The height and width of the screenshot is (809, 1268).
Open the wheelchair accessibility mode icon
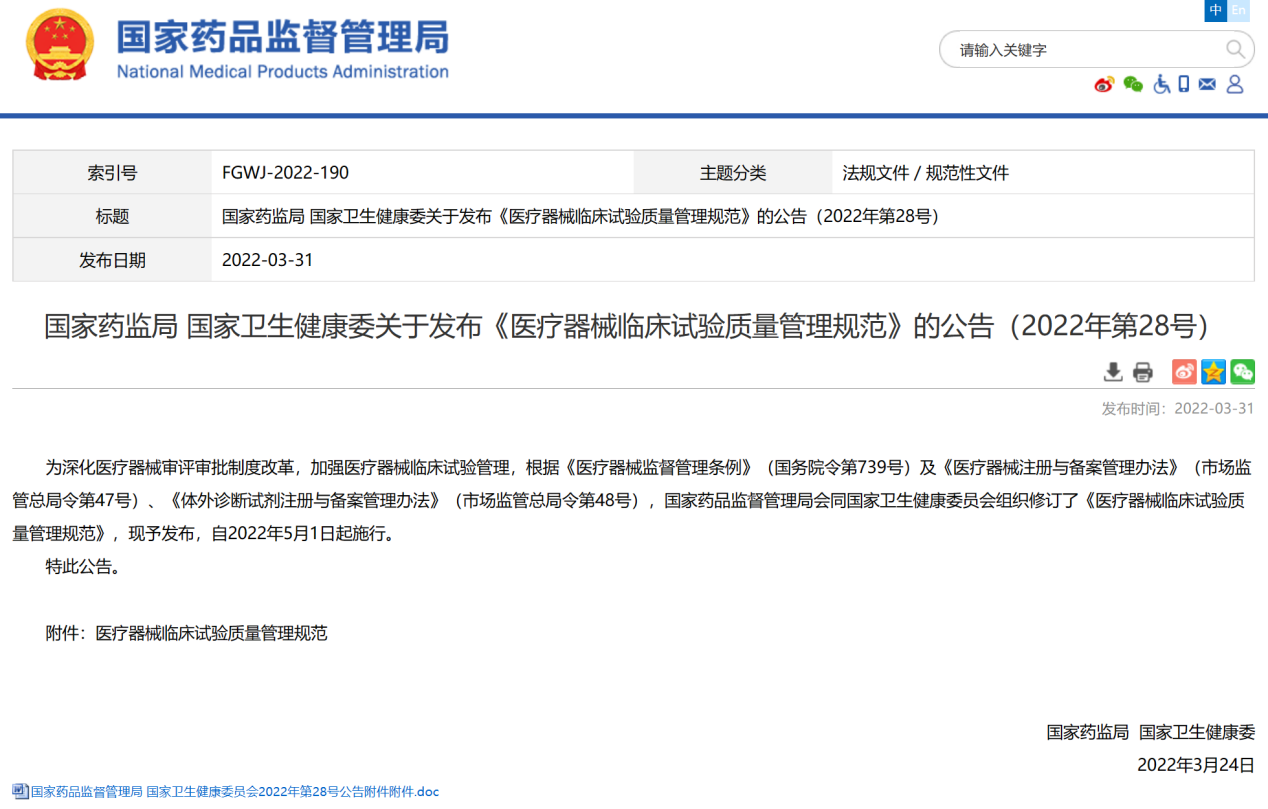[x=1161, y=84]
